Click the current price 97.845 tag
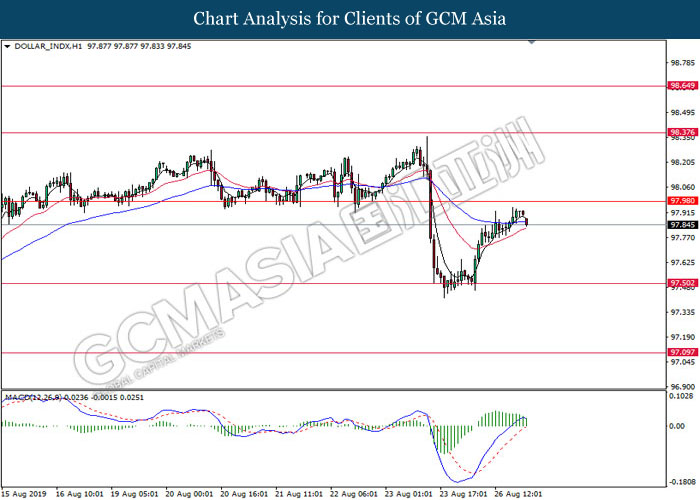 [682, 225]
